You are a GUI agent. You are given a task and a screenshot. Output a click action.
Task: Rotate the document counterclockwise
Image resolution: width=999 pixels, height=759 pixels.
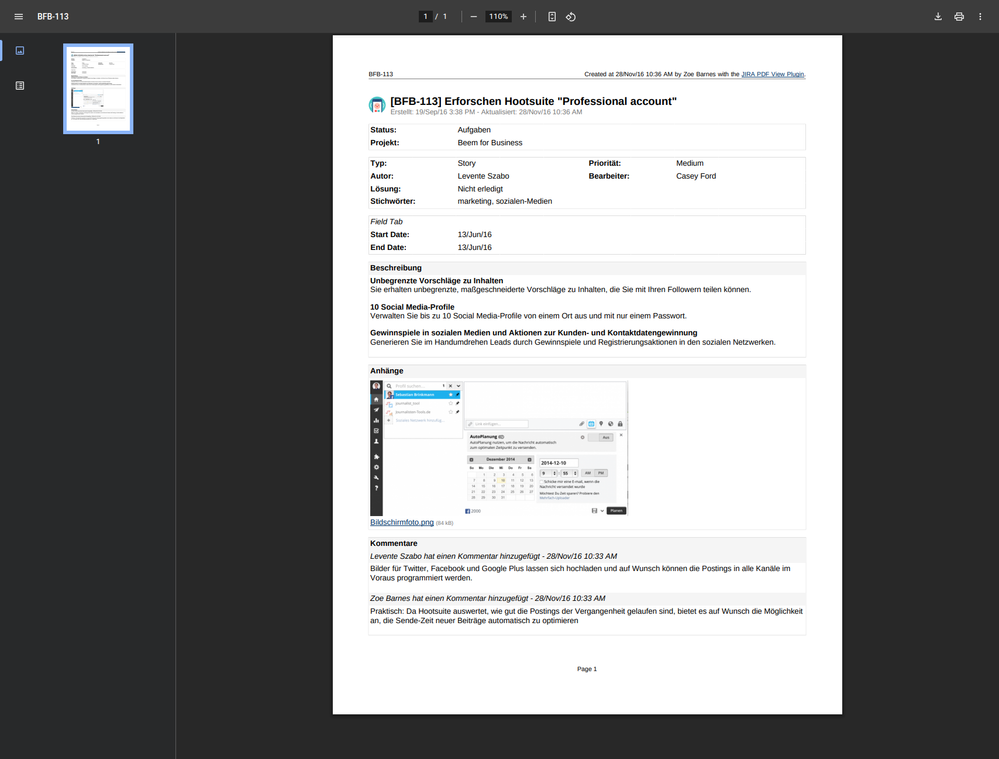571,17
